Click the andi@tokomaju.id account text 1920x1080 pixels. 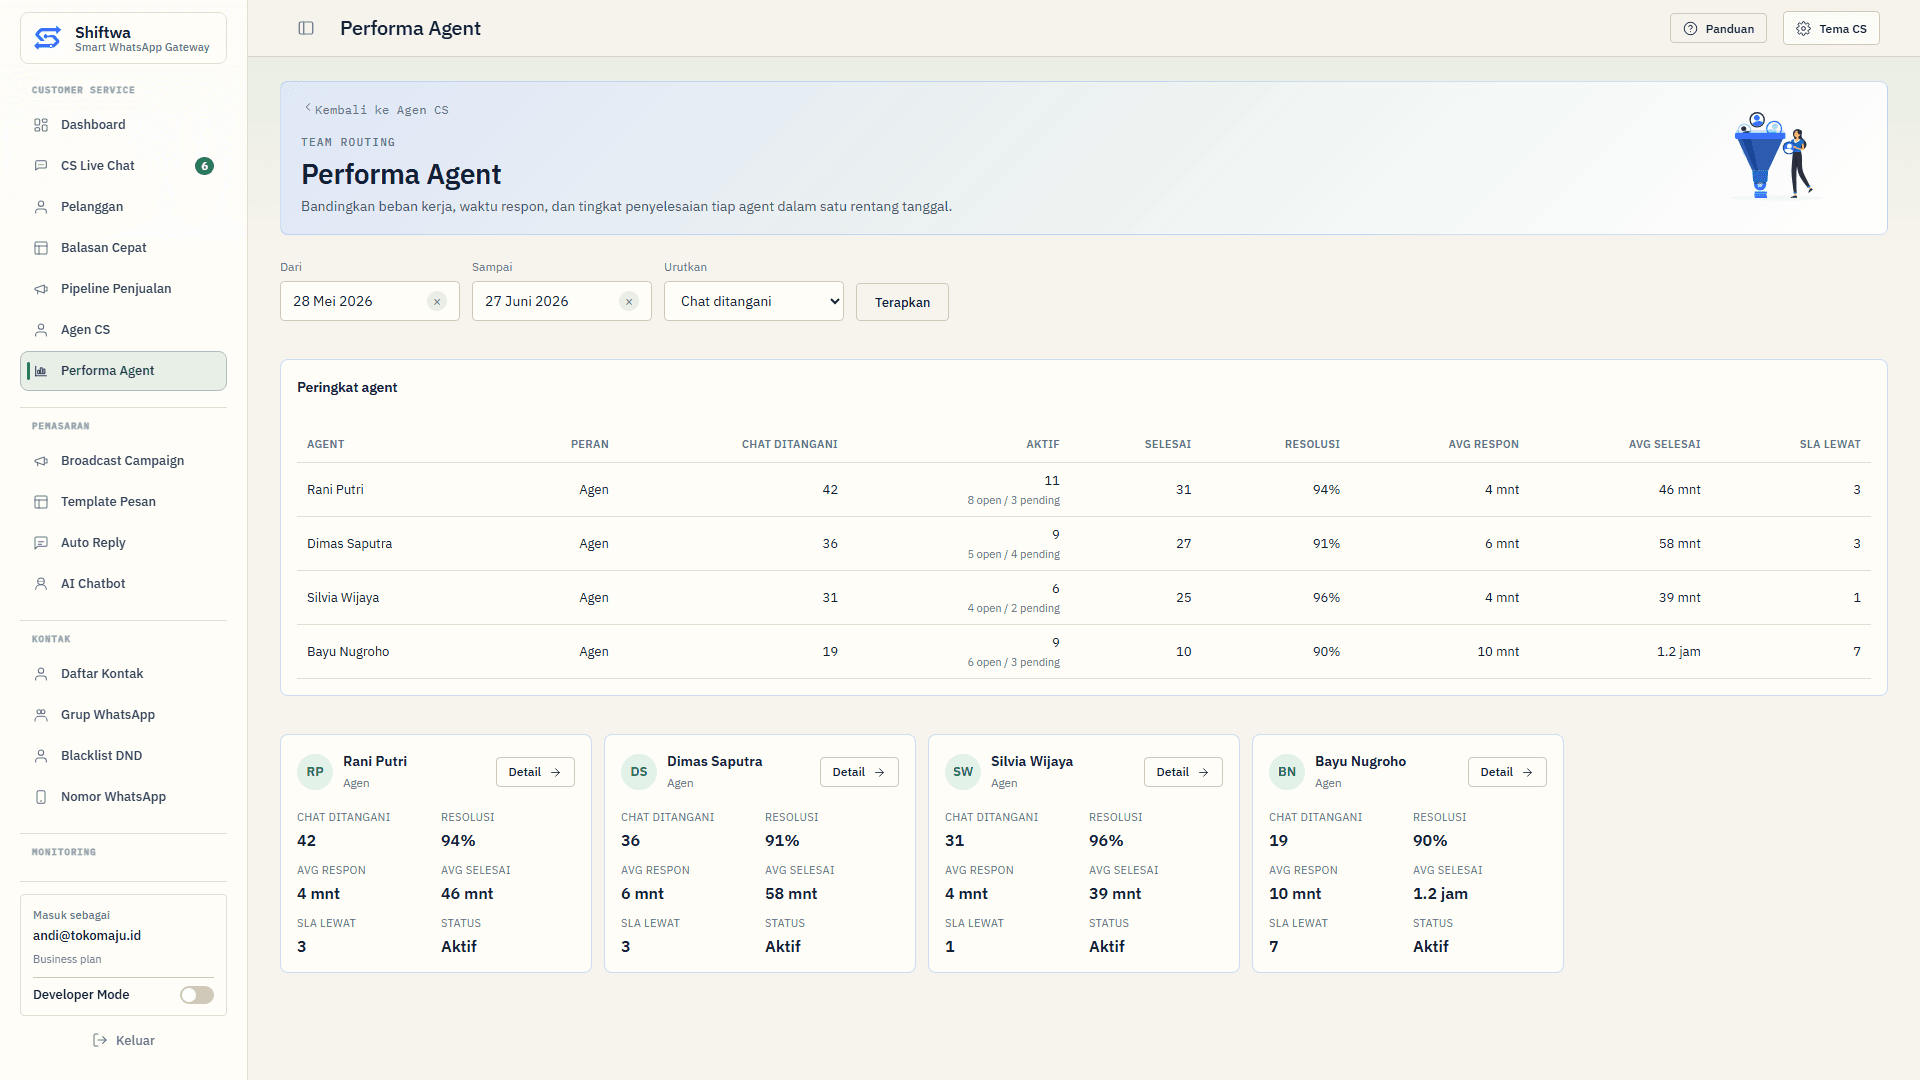87,936
